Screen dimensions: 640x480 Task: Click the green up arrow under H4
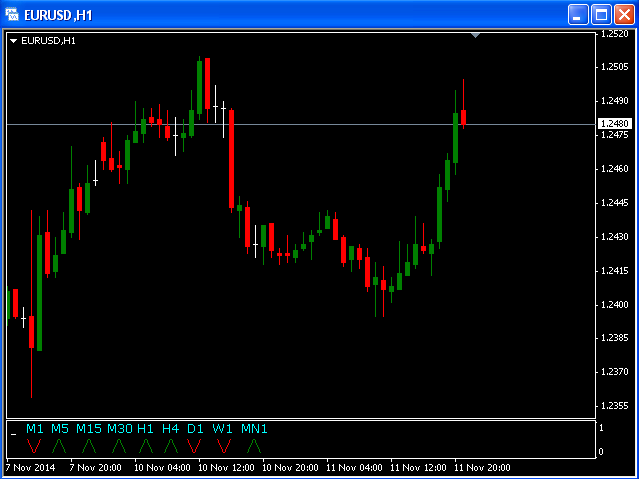[x=171, y=446]
